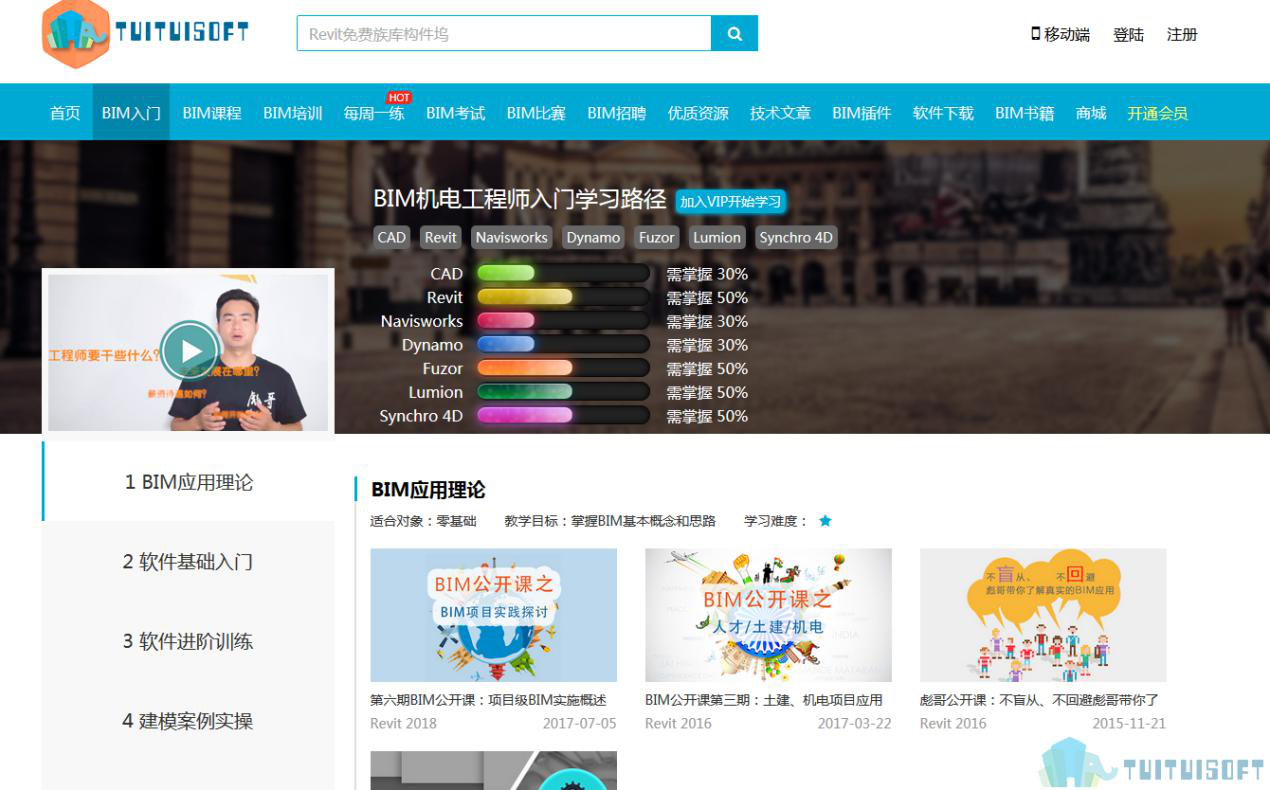This screenshot has height=790, width=1270.
Task: Click the CAD tag
Action: click(x=392, y=237)
